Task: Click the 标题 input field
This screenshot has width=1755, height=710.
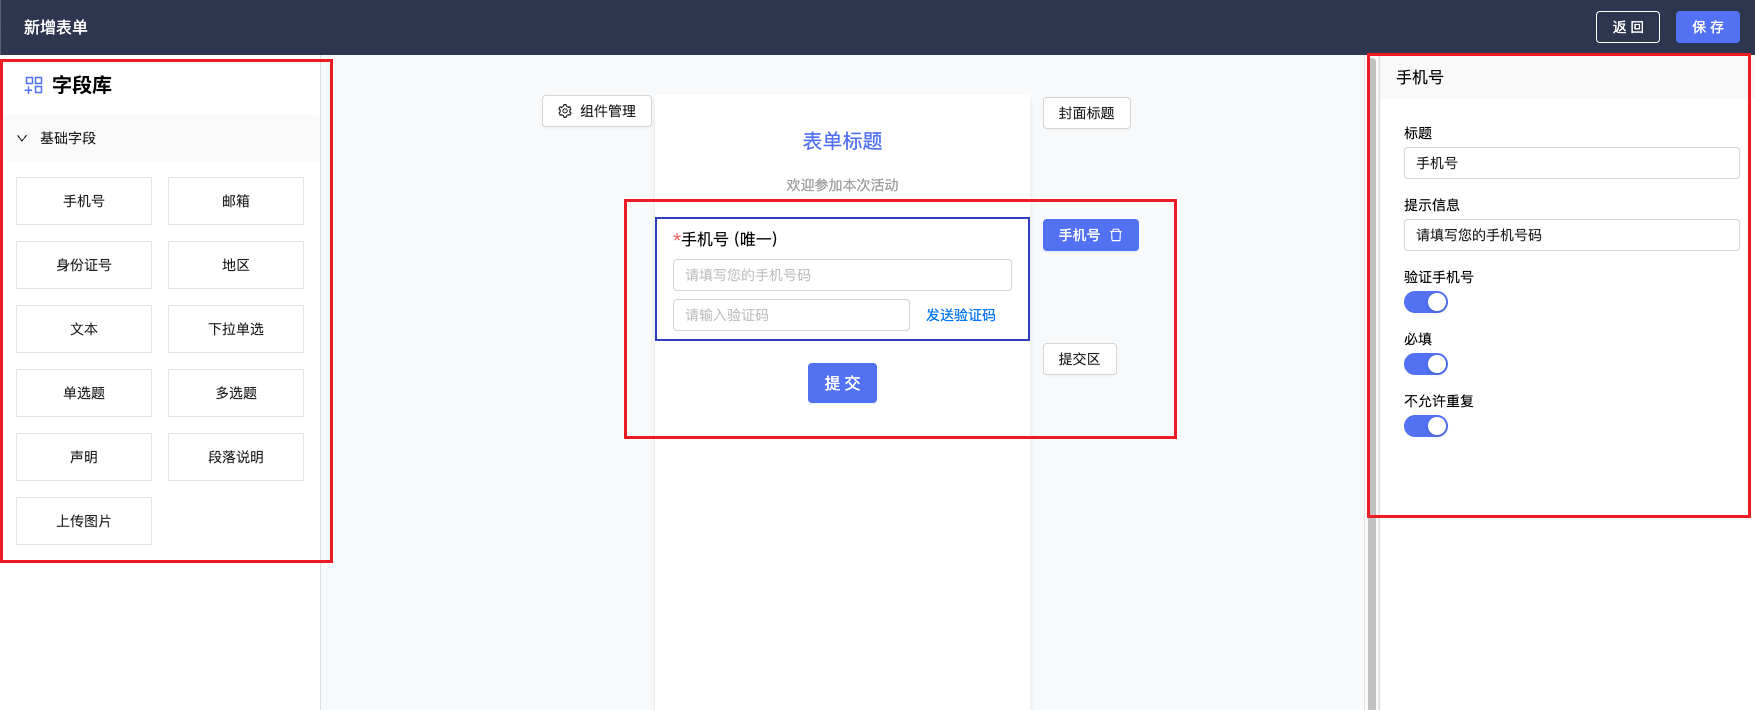Action: pos(1570,163)
